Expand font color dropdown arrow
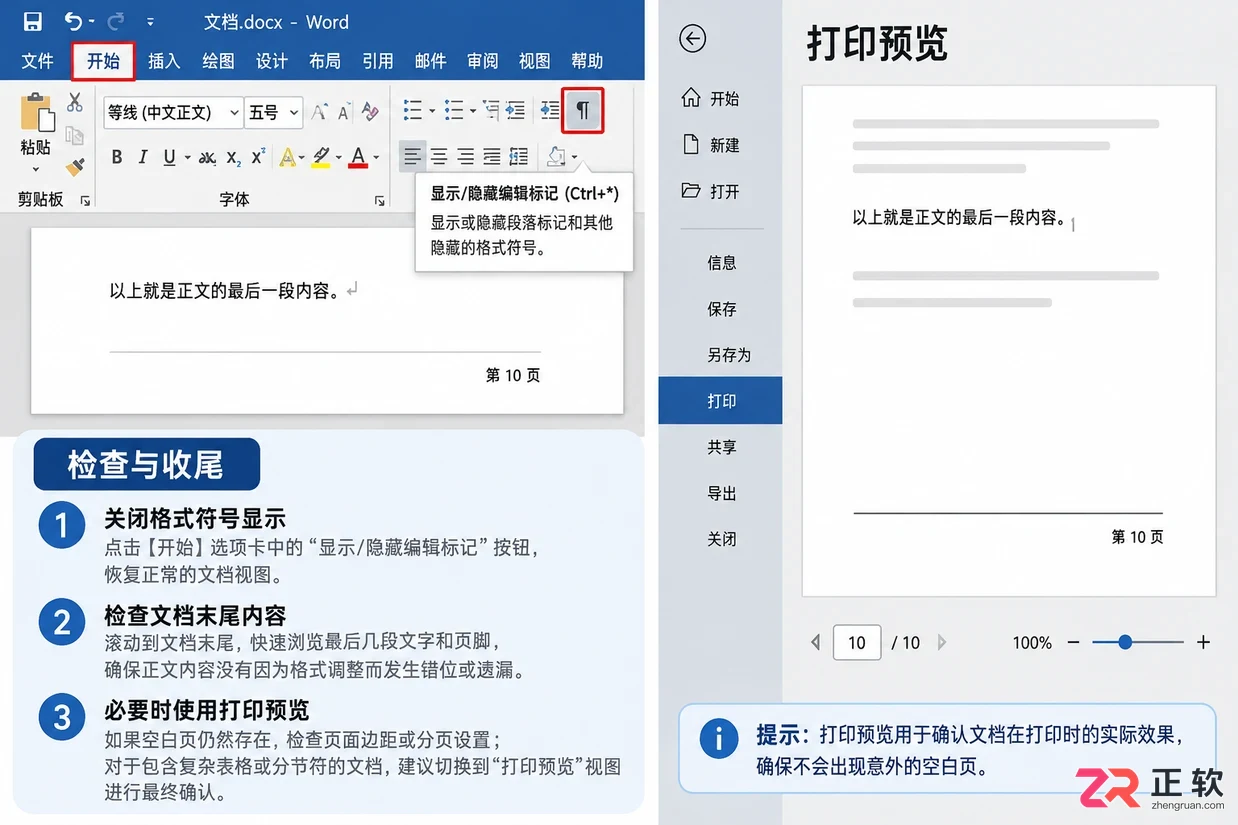This screenshot has width=1238, height=825. pos(376,157)
